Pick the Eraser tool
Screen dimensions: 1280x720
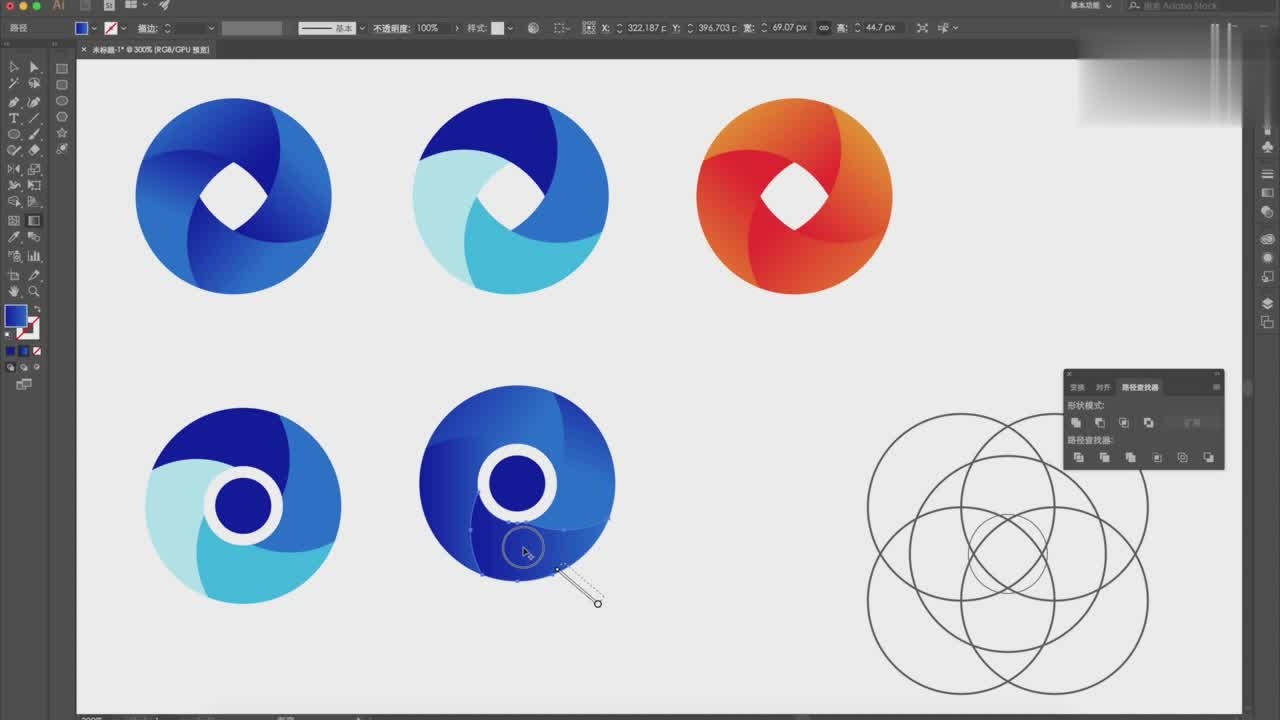tap(33, 150)
